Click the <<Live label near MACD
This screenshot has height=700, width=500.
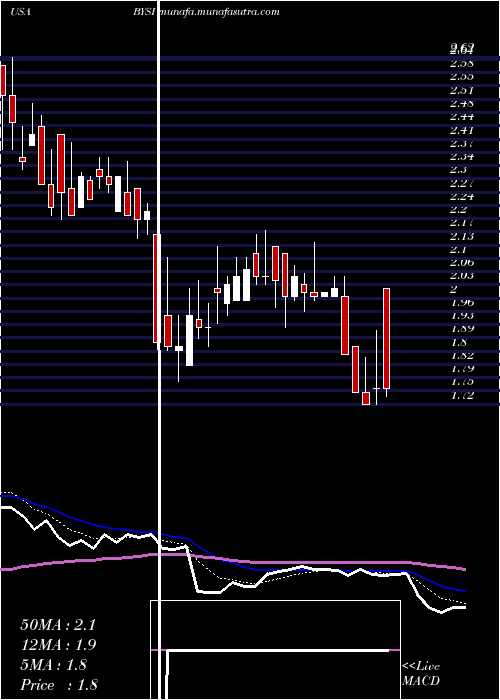click(421, 667)
